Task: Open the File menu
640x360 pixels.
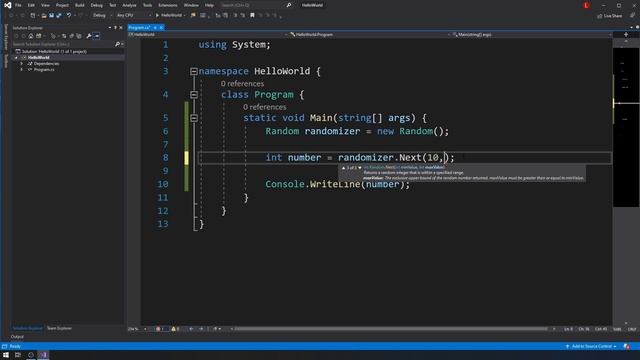Action: tap(18, 5)
